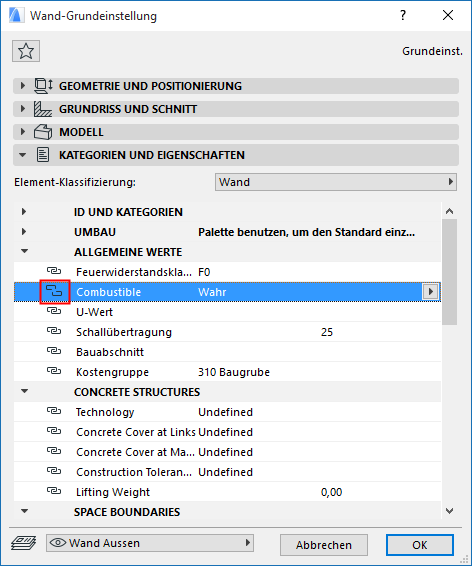Collapse the Kategorien und Eigenschaften panel
The image size is (472, 566).
[23, 155]
